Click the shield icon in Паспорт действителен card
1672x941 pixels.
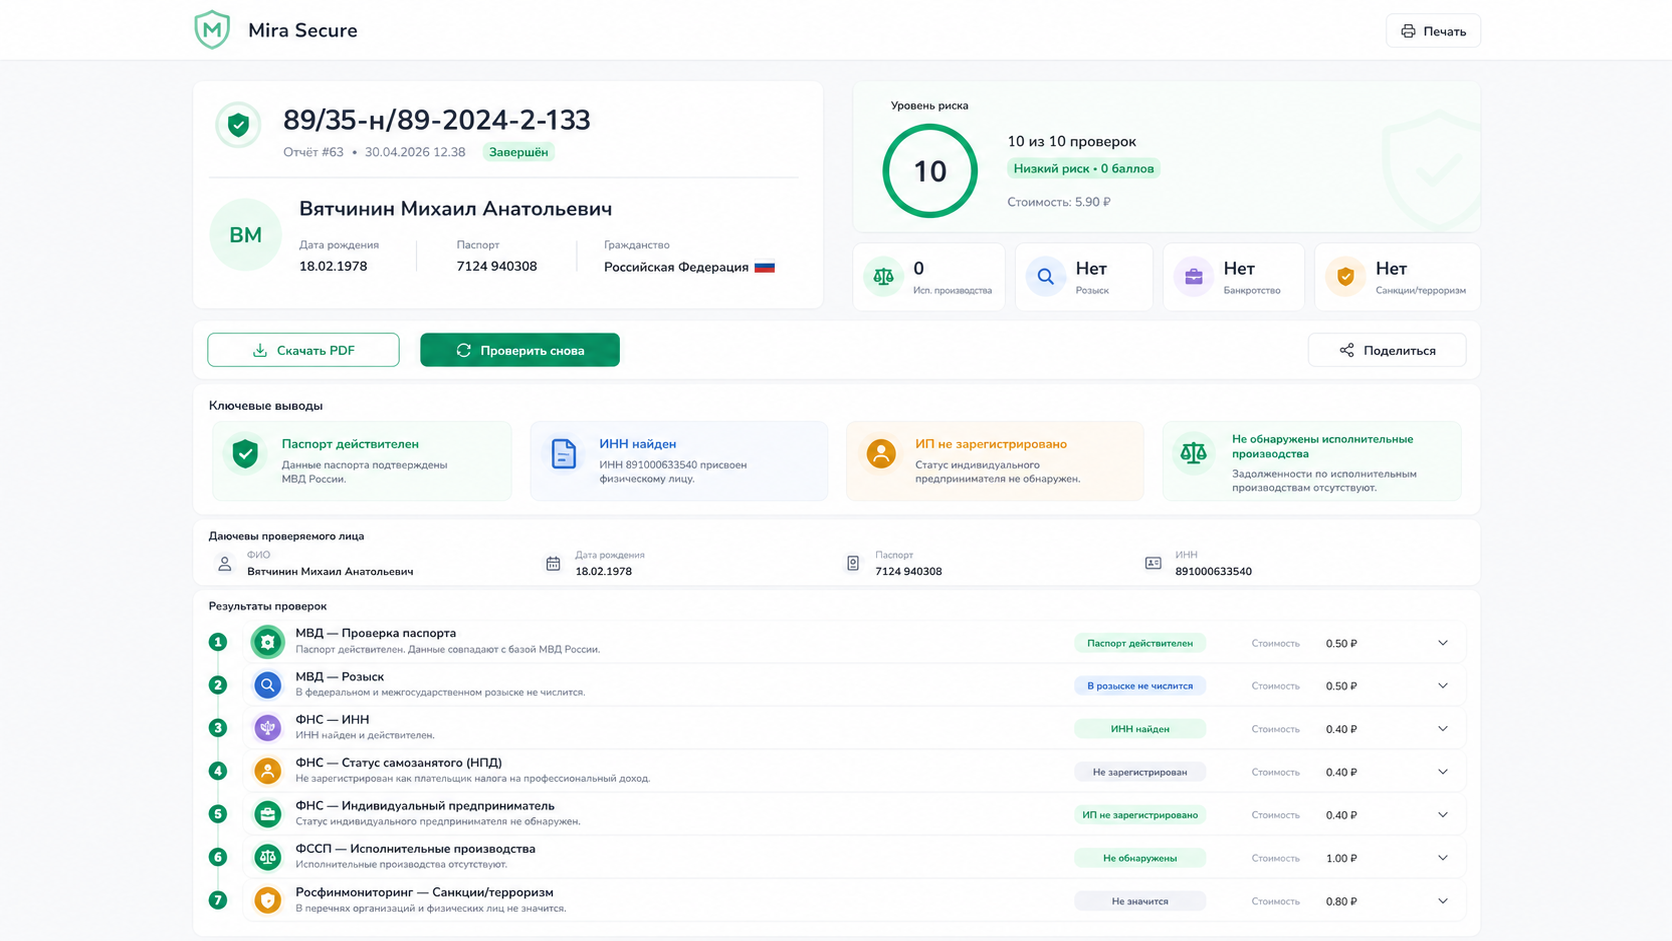pyautogui.click(x=245, y=453)
